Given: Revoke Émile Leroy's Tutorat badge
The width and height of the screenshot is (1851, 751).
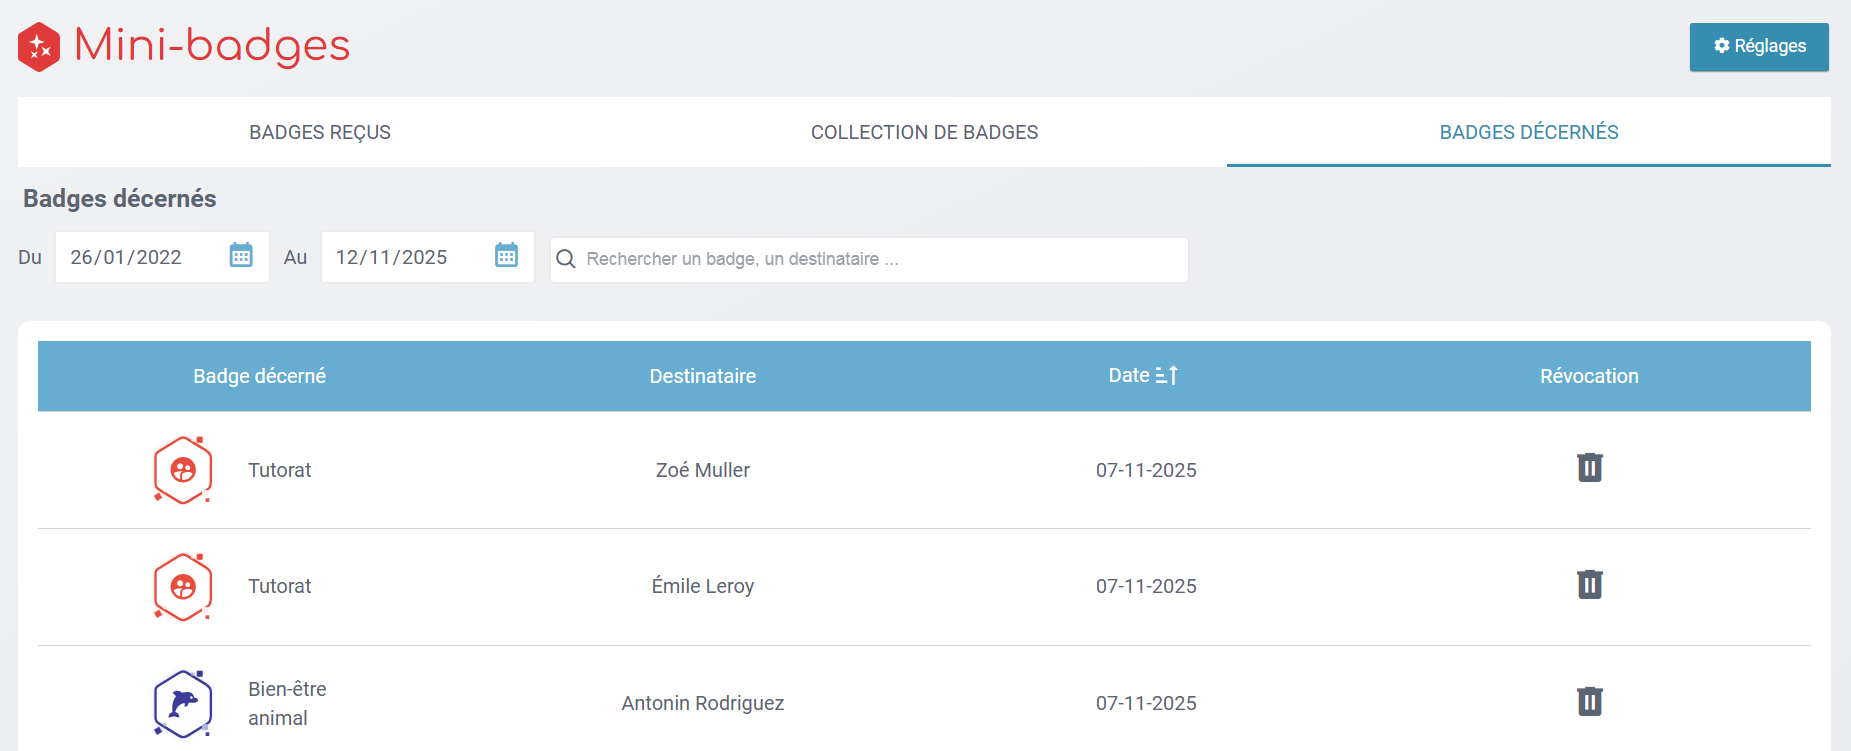Looking at the screenshot, I should [1589, 585].
